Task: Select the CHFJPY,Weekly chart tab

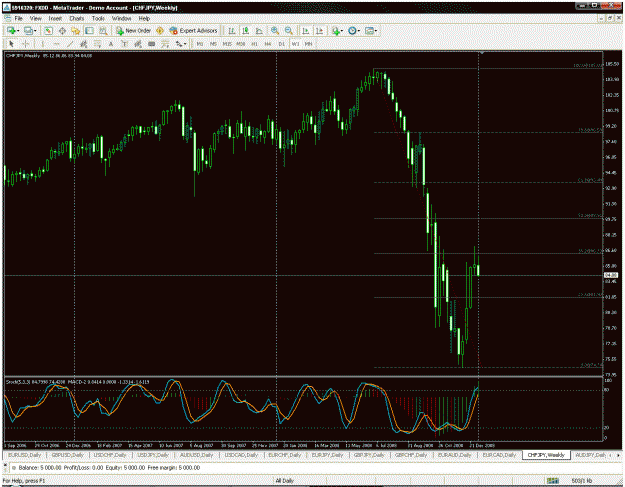Action: tap(546, 455)
